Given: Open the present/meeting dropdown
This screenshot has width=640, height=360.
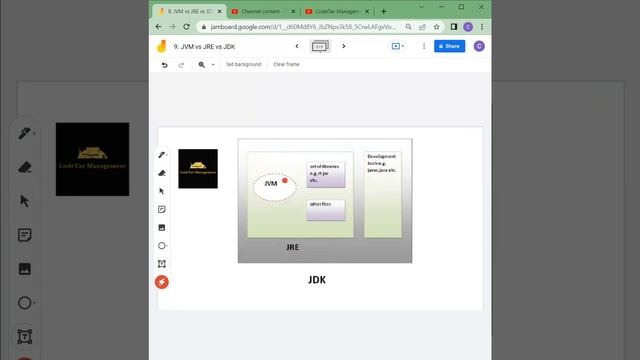Looking at the screenshot, I should click(398, 46).
